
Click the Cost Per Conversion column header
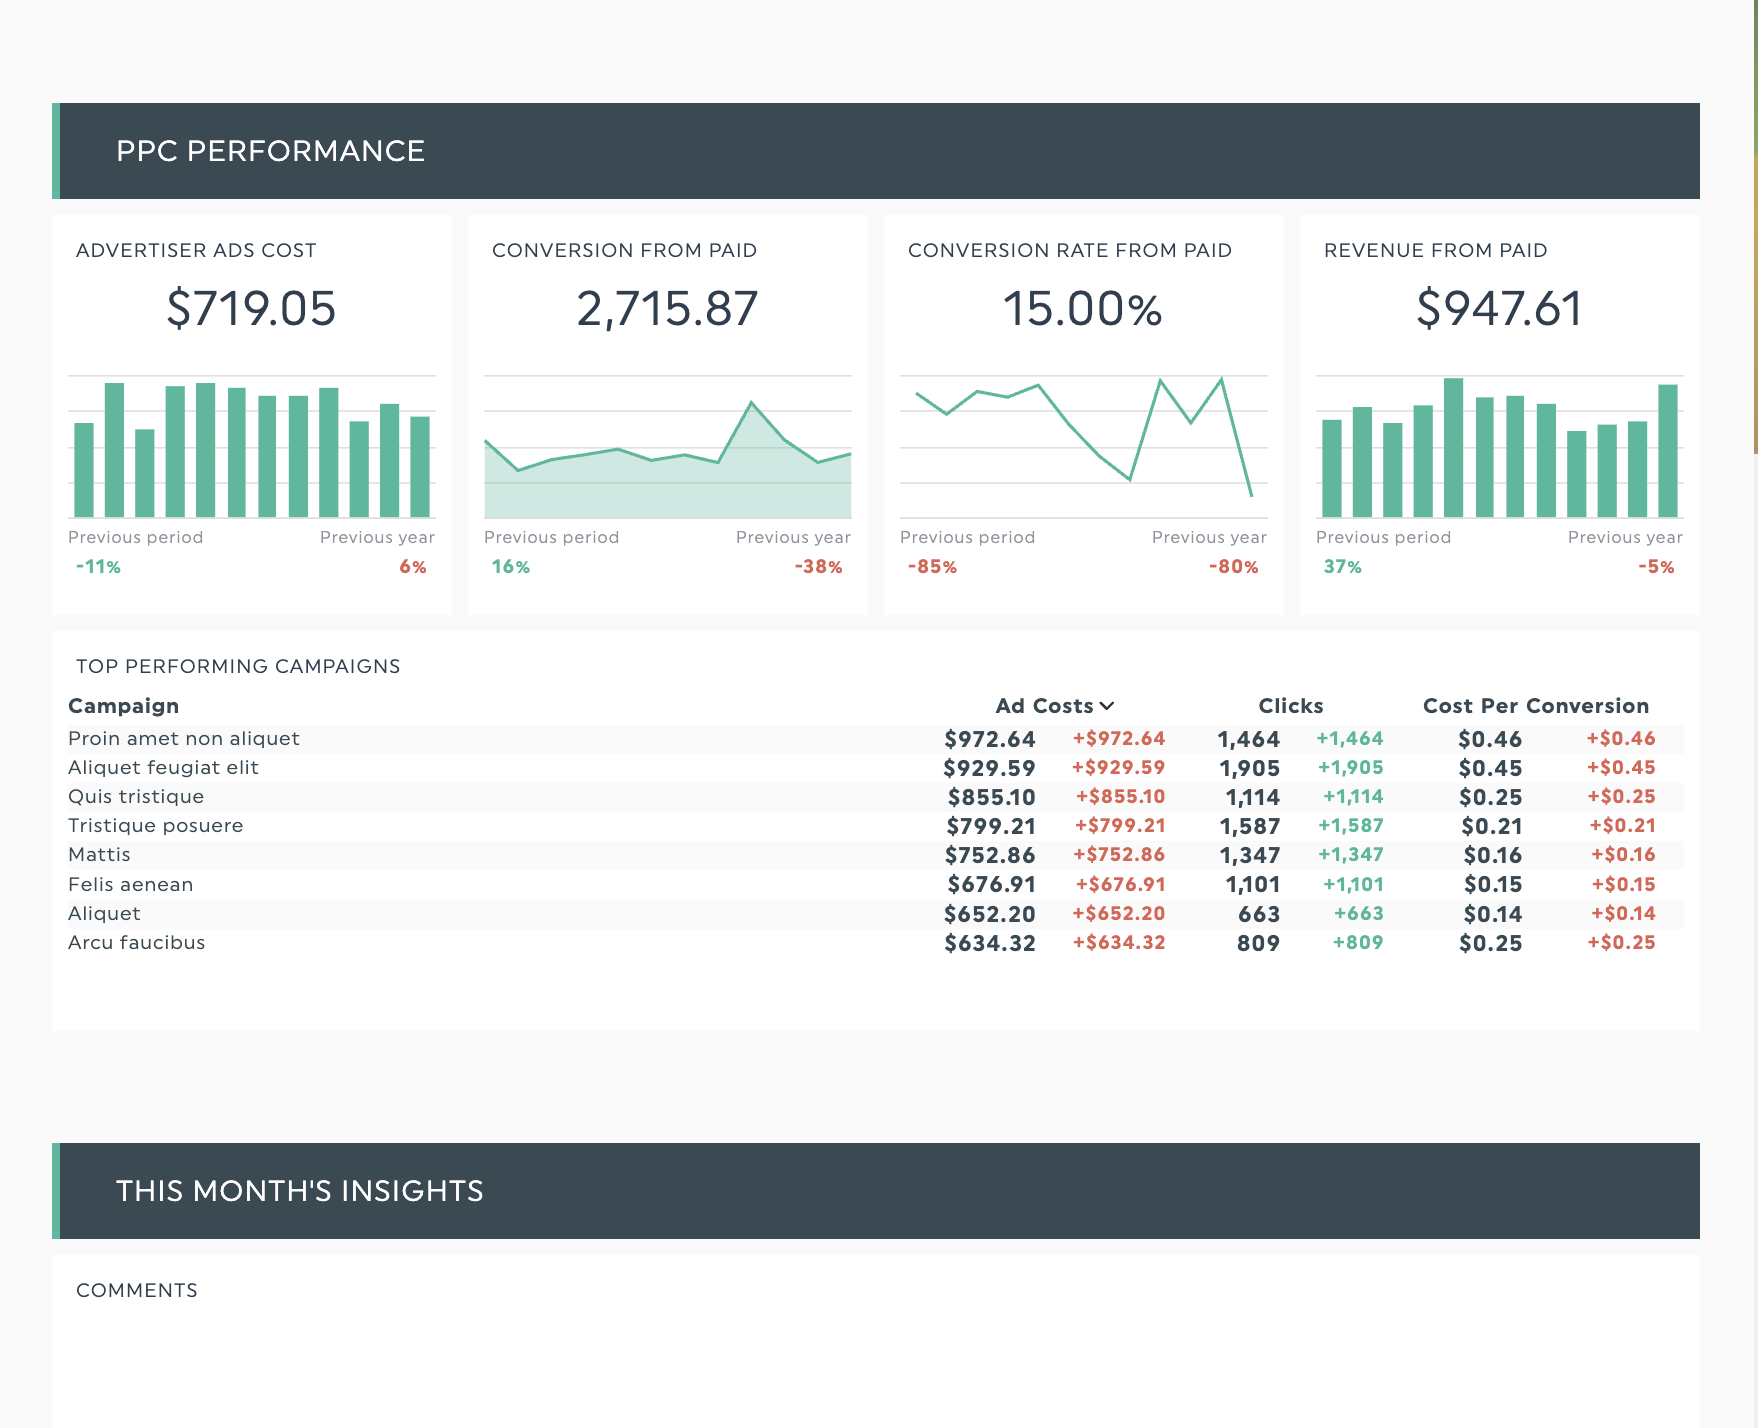[1535, 706]
